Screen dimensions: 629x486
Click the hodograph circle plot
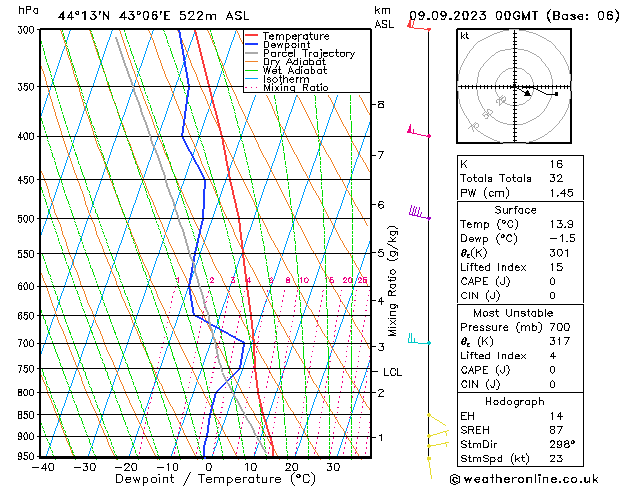pos(514,88)
